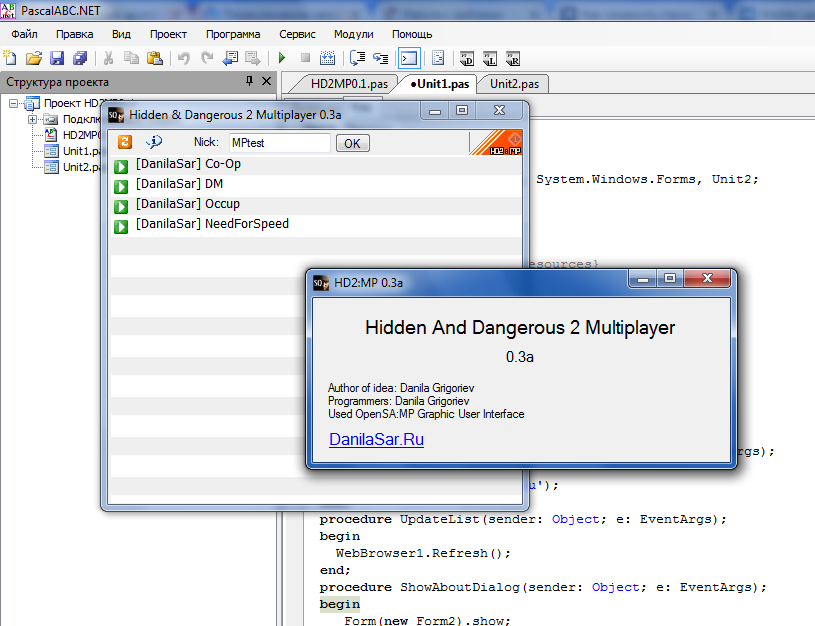Pin the project structure panel

250,82
